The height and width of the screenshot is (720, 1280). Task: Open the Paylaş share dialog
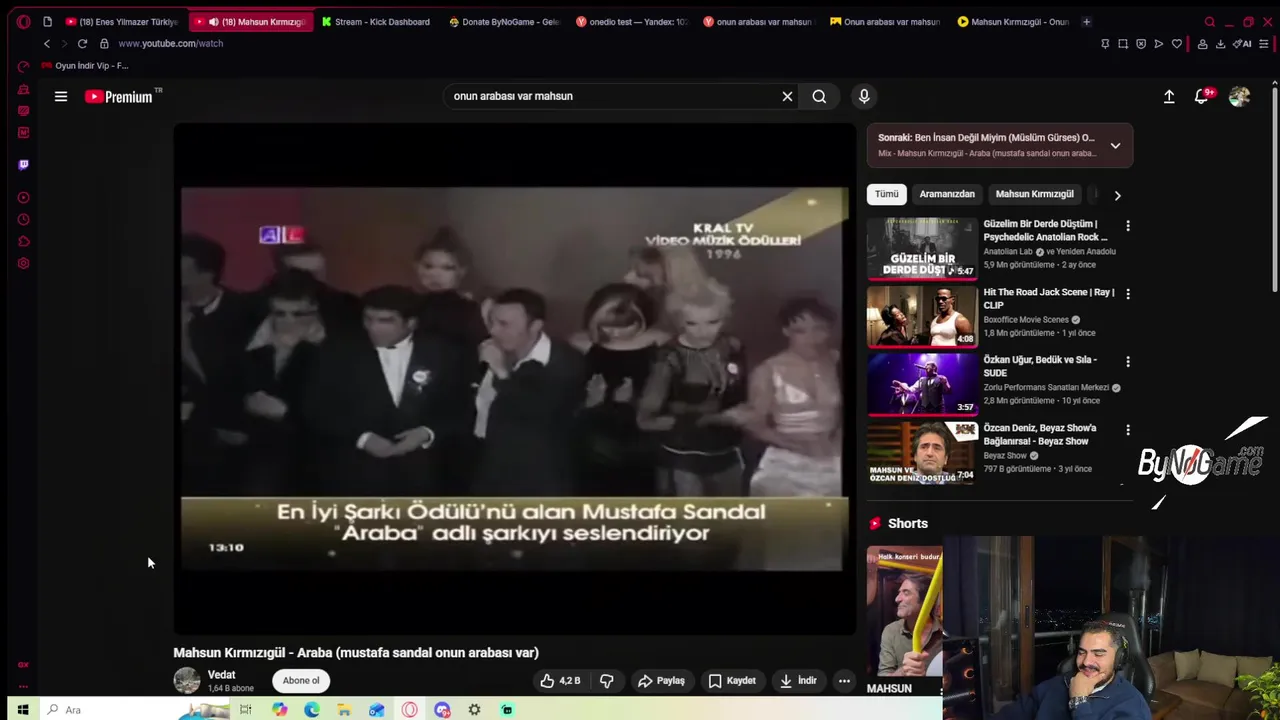pyautogui.click(x=661, y=680)
